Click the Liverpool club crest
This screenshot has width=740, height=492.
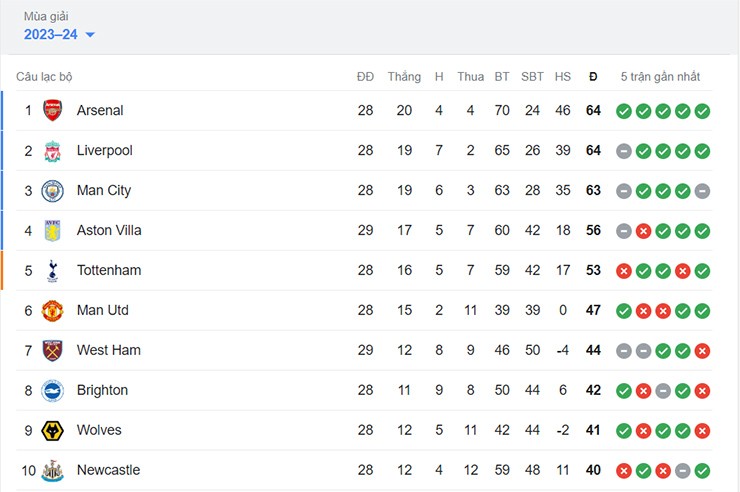[52, 150]
